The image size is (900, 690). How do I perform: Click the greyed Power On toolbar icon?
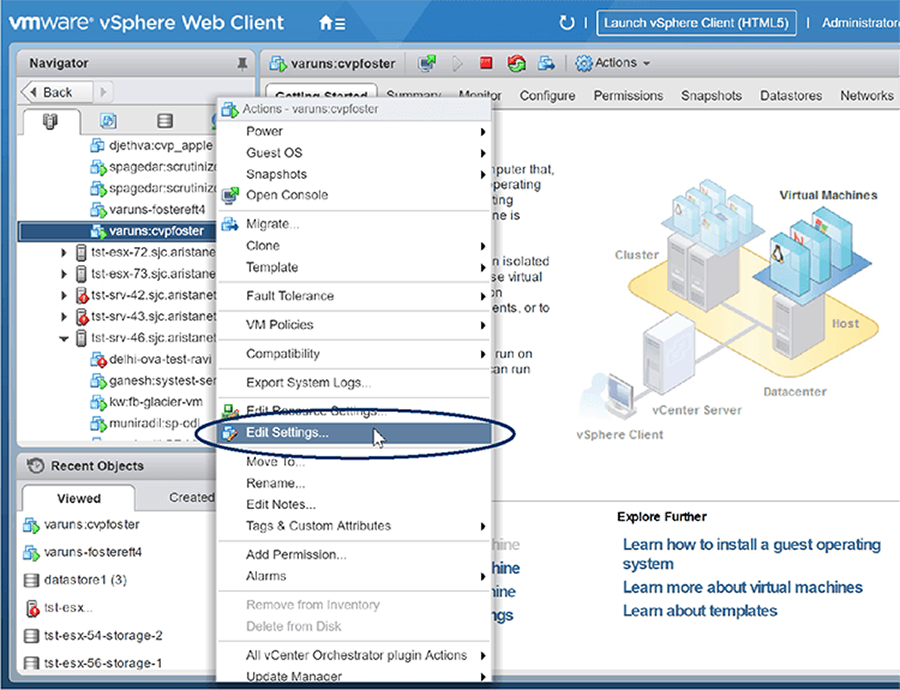pyautogui.click(x=457, y=63)
